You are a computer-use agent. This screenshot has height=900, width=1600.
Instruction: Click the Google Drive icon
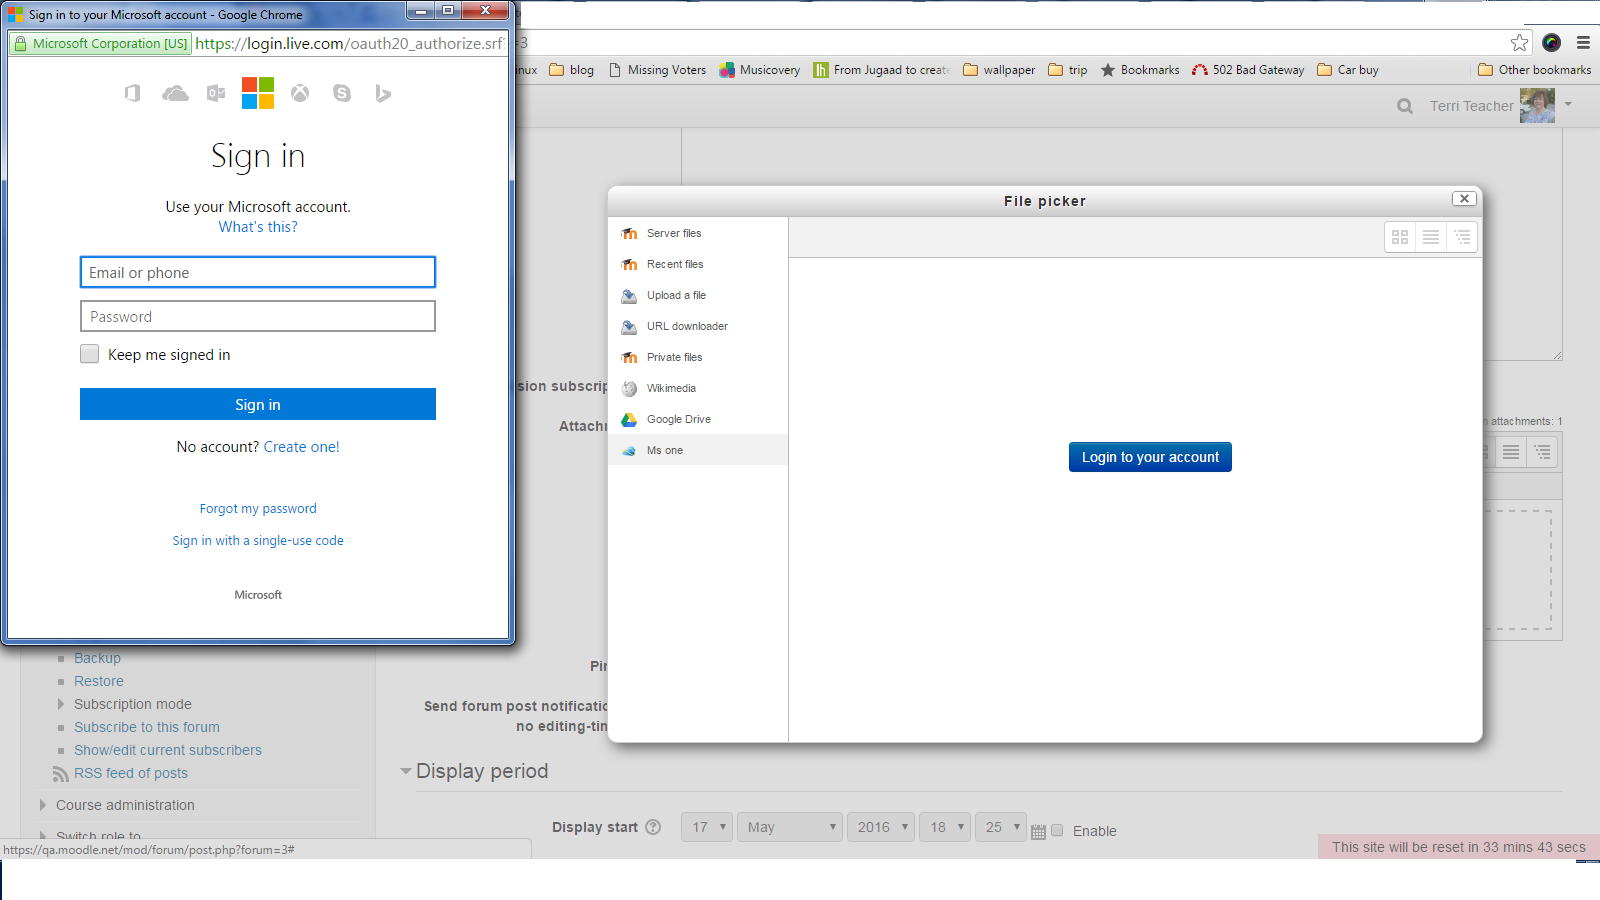point(629,420)
